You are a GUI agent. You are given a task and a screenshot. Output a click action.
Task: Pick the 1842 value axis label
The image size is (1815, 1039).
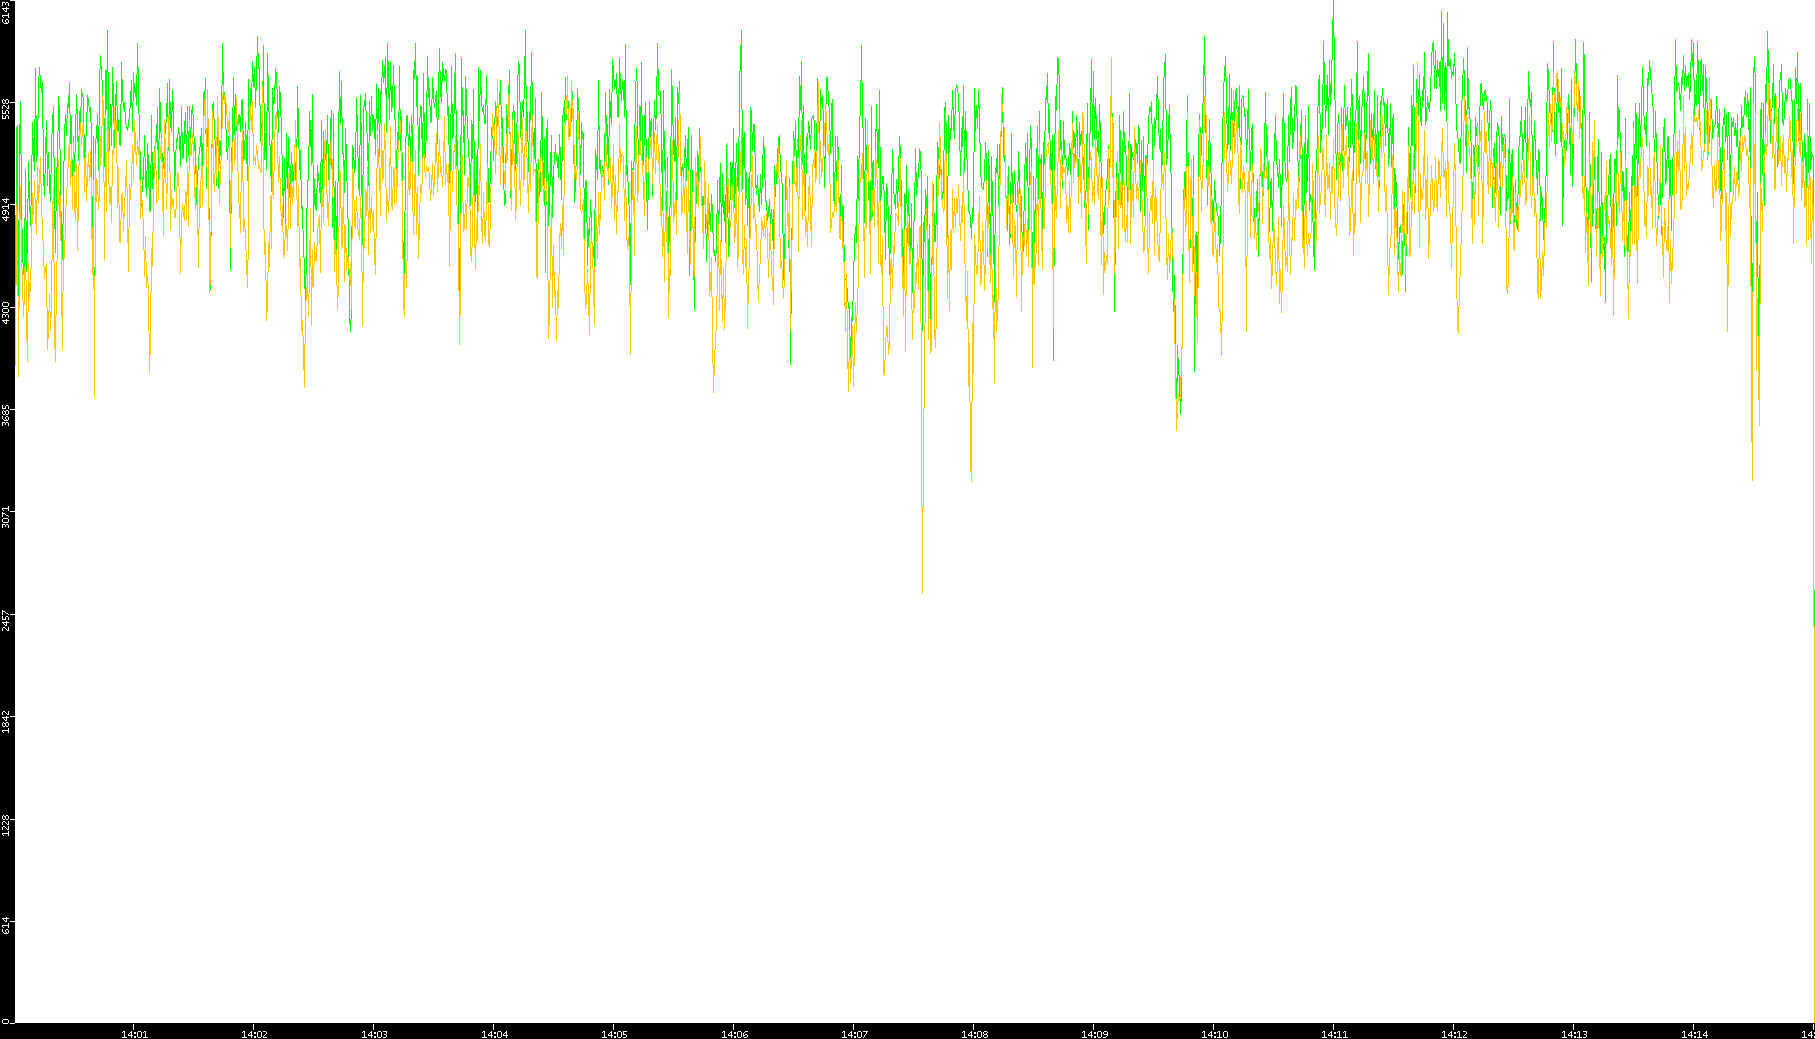coord(6,722)
